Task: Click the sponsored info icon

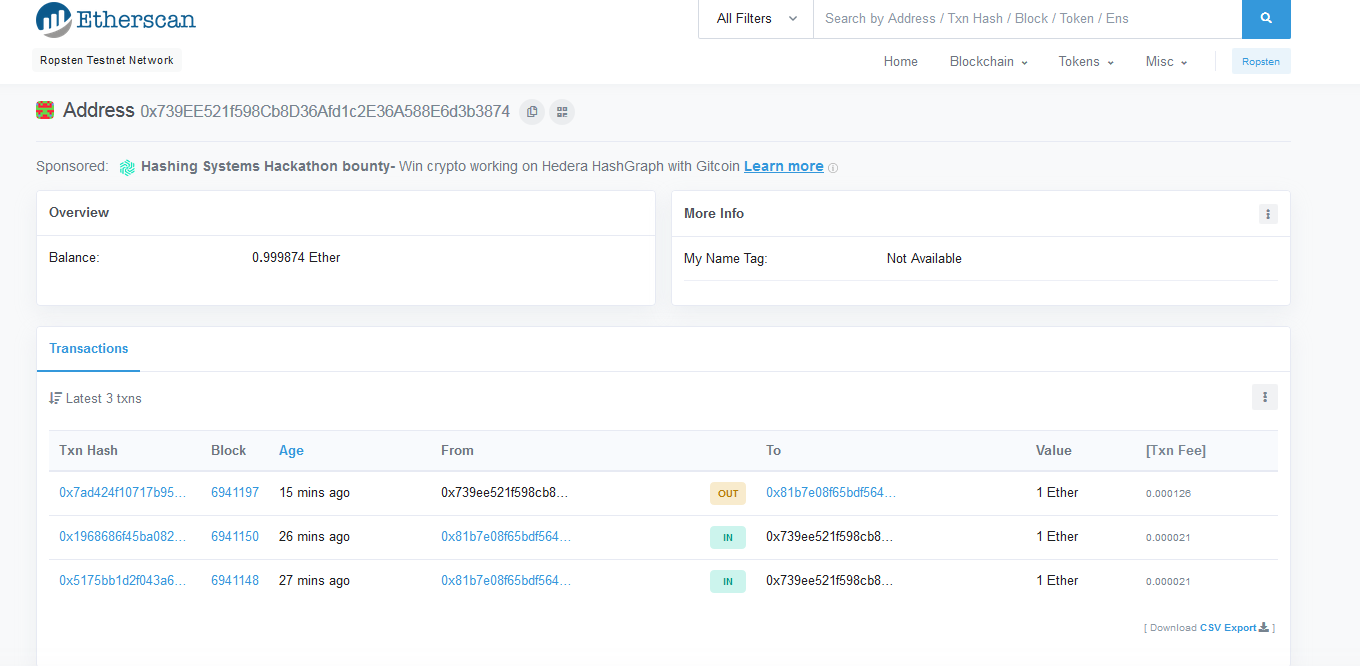Action: (833, 168)
